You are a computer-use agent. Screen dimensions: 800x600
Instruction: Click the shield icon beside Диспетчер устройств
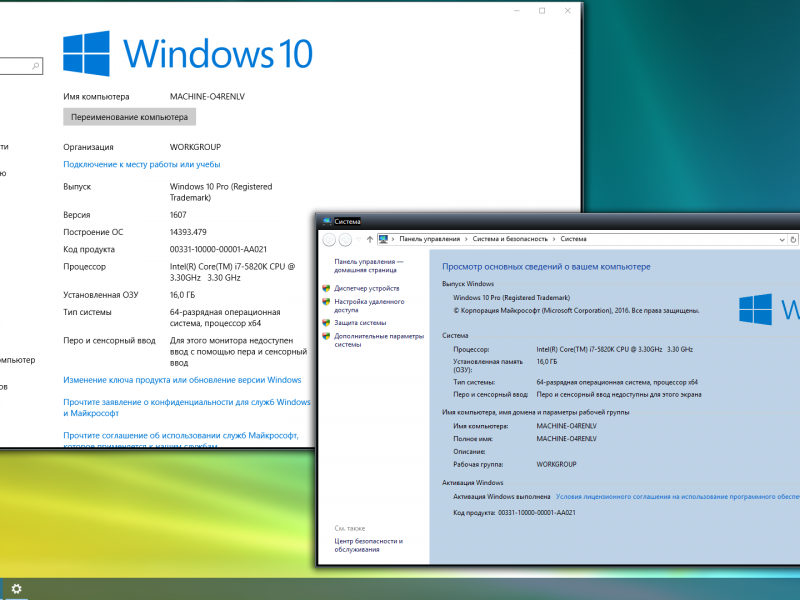coord(326,288)
